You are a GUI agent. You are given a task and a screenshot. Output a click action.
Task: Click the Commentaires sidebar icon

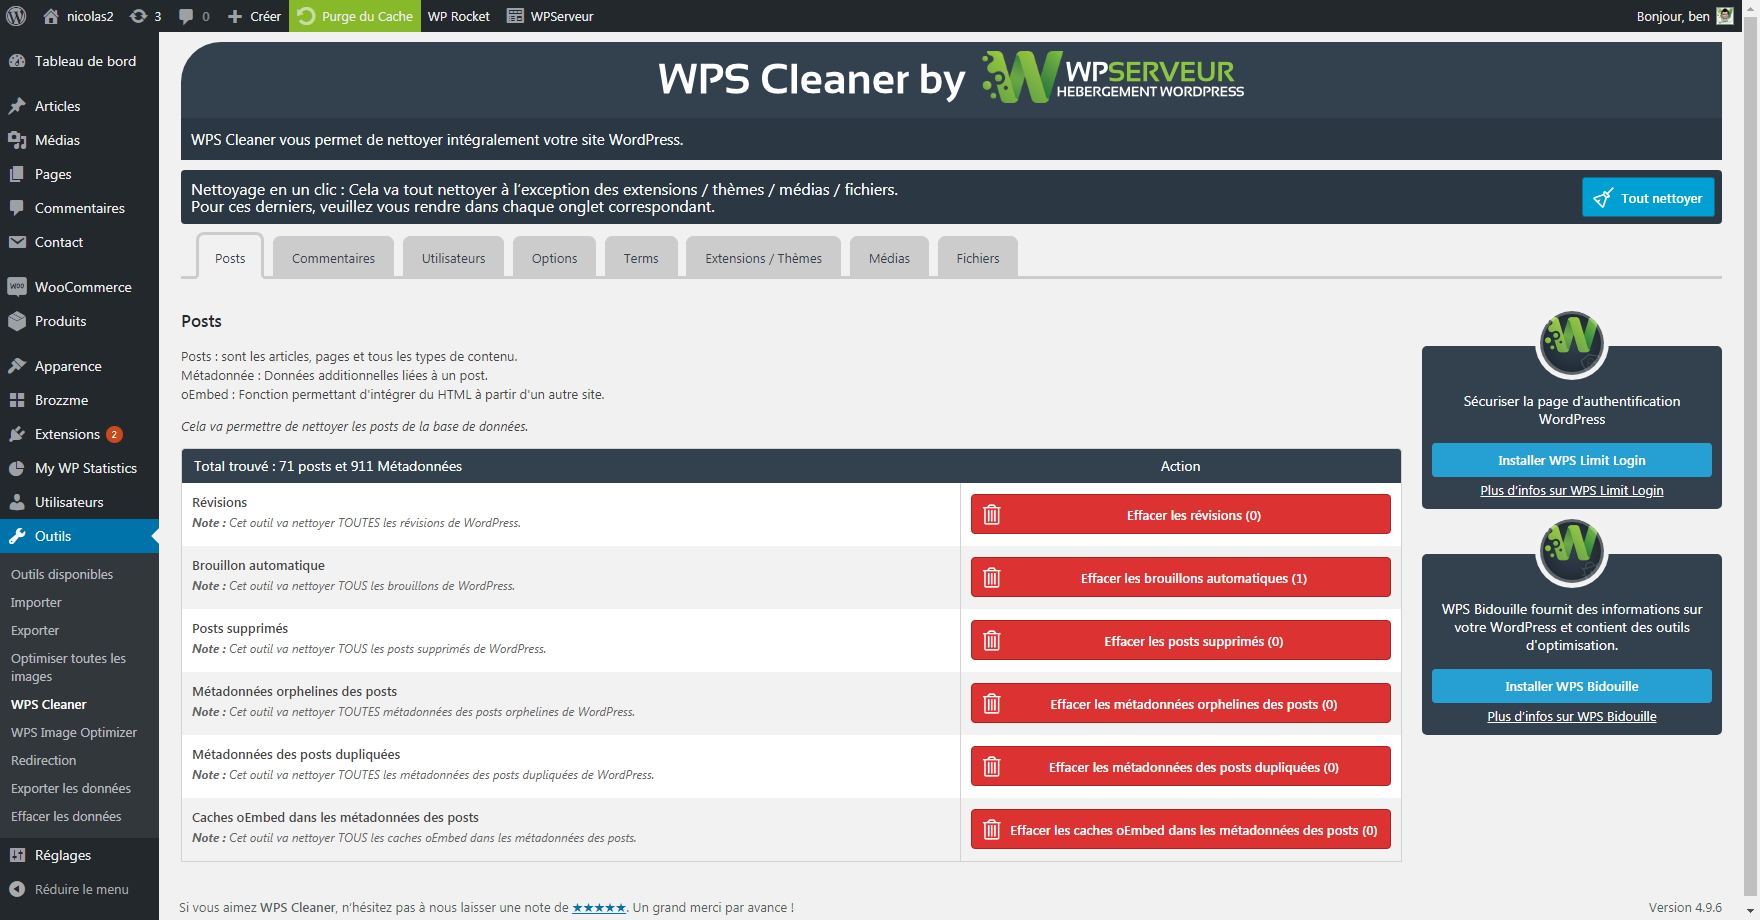(x=17, y=208)
